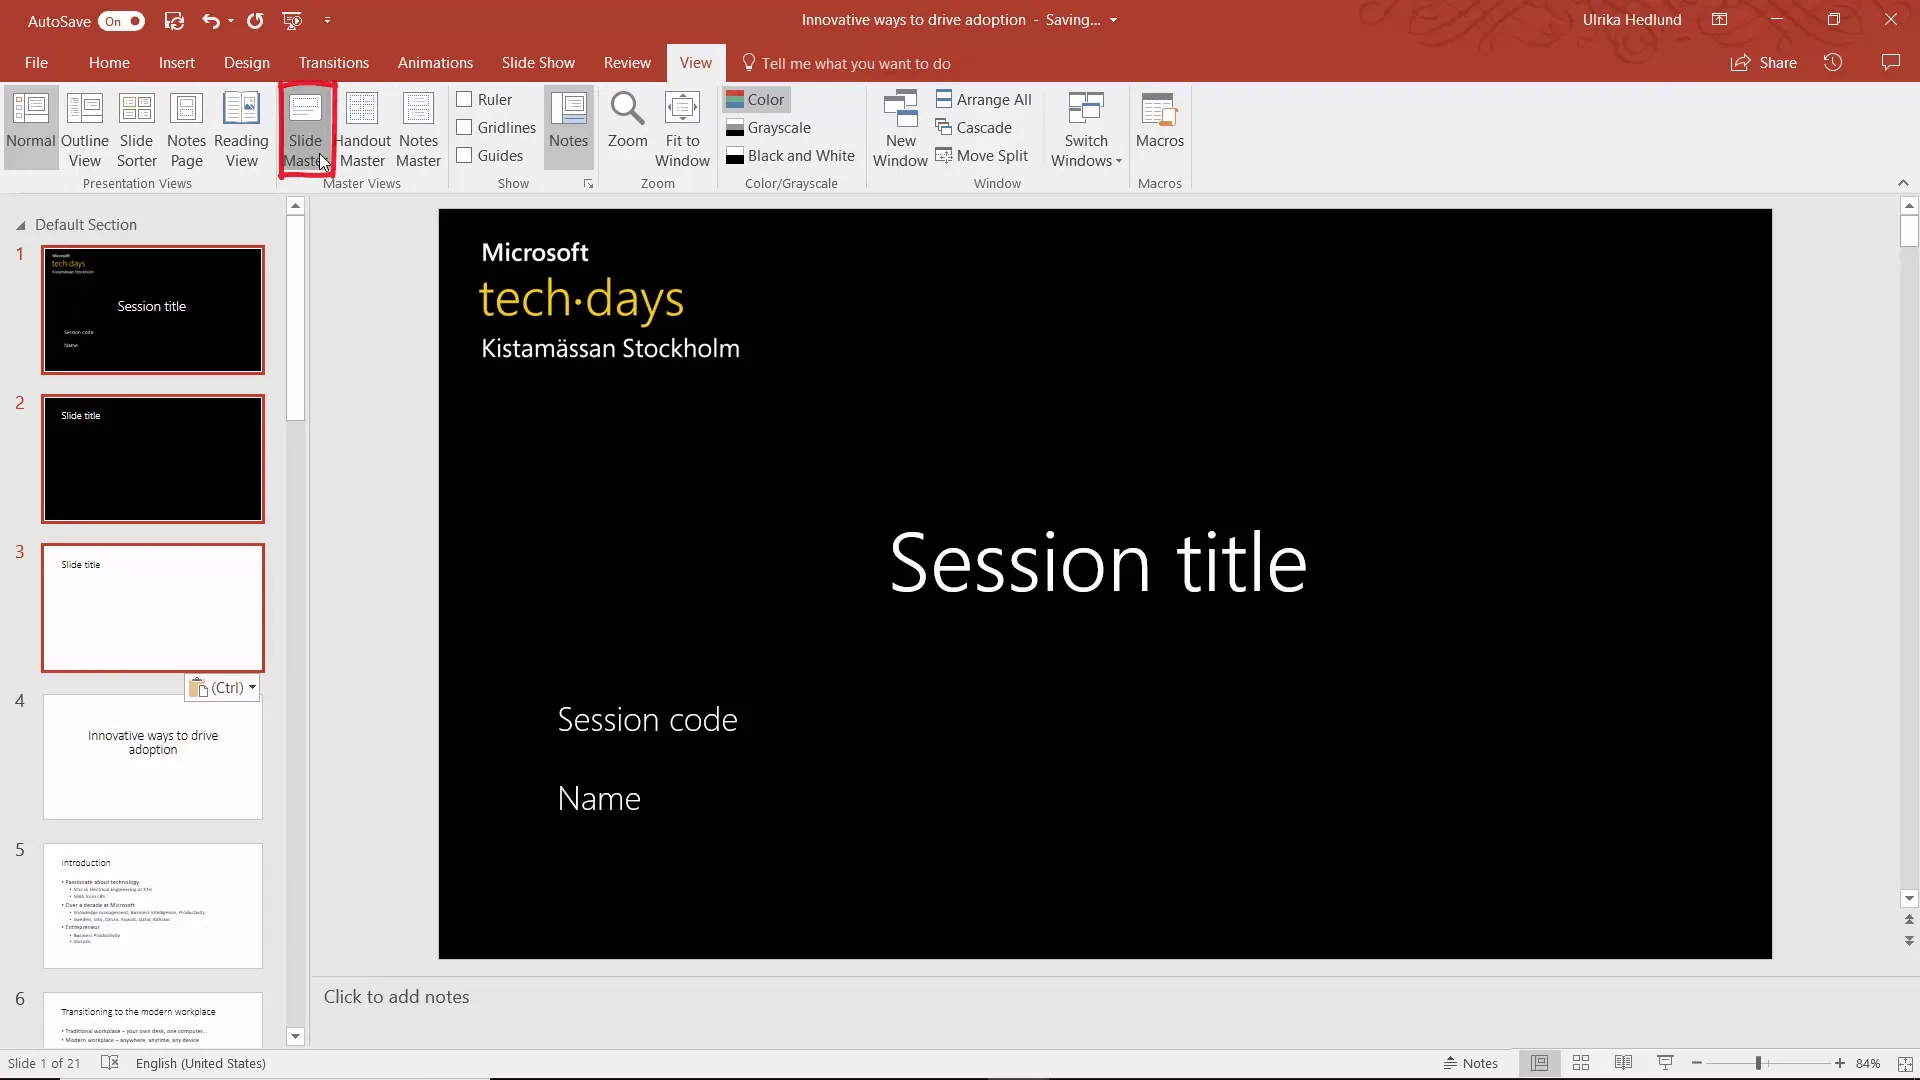This screenshot has width=1920, height=1080.
Task: Open the Animations tab
Action: click(435, 62)
